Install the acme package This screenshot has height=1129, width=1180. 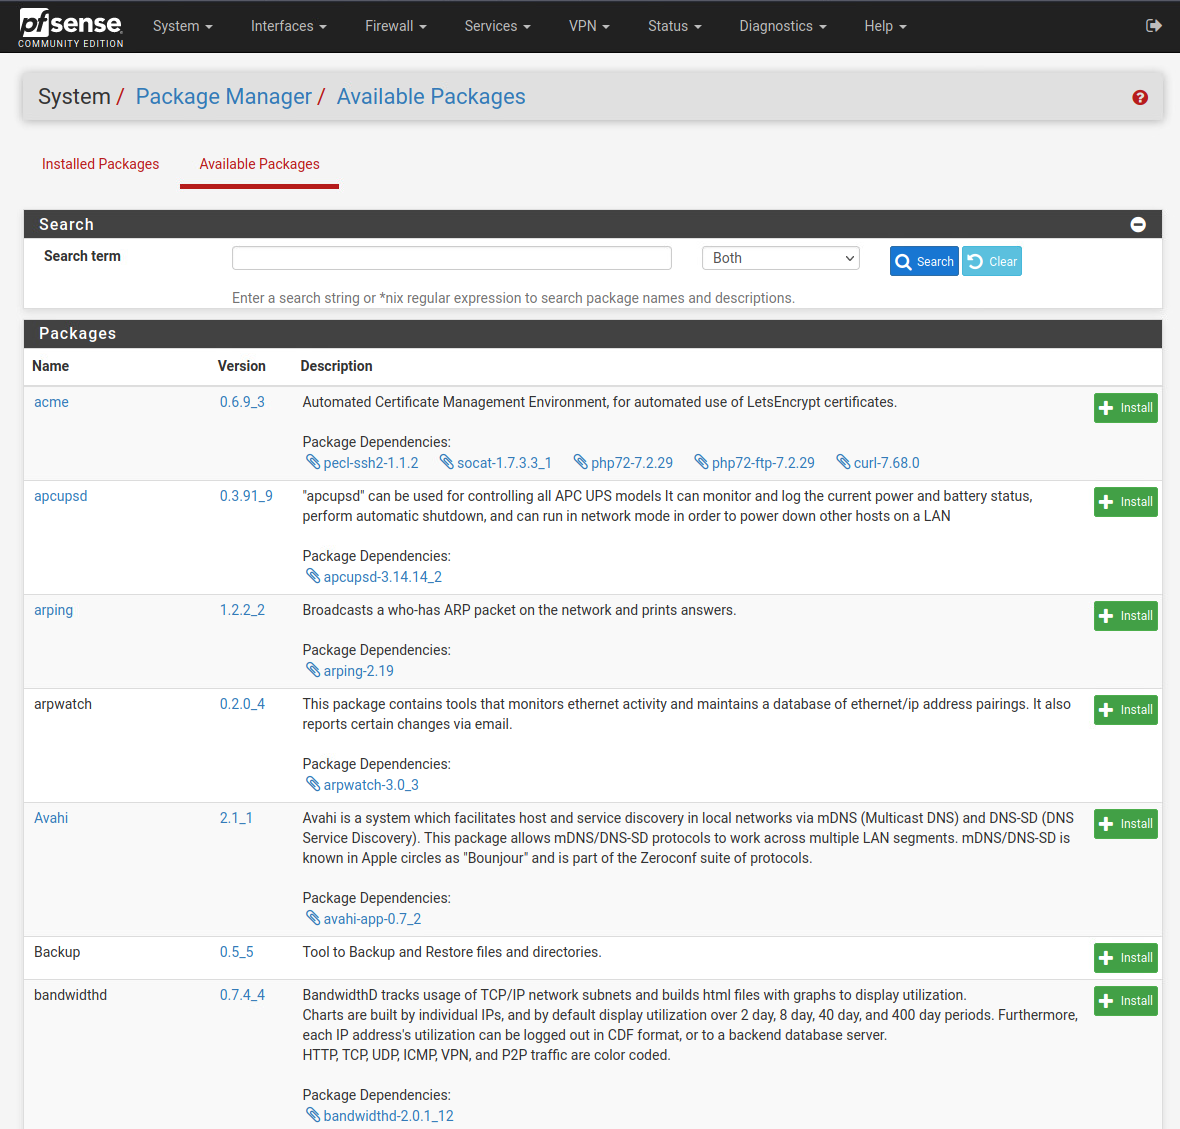click(x=1125, y=408)
